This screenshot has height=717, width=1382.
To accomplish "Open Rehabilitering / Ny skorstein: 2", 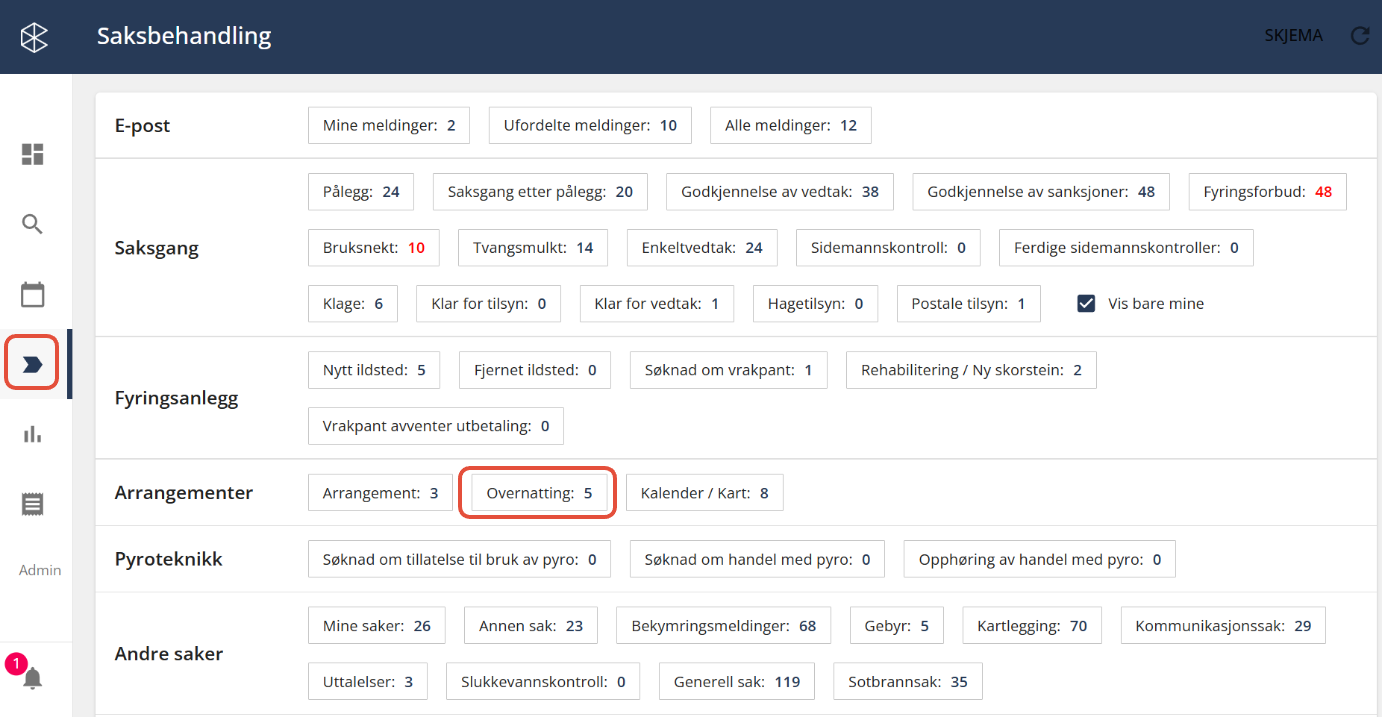I will [972, 370].
